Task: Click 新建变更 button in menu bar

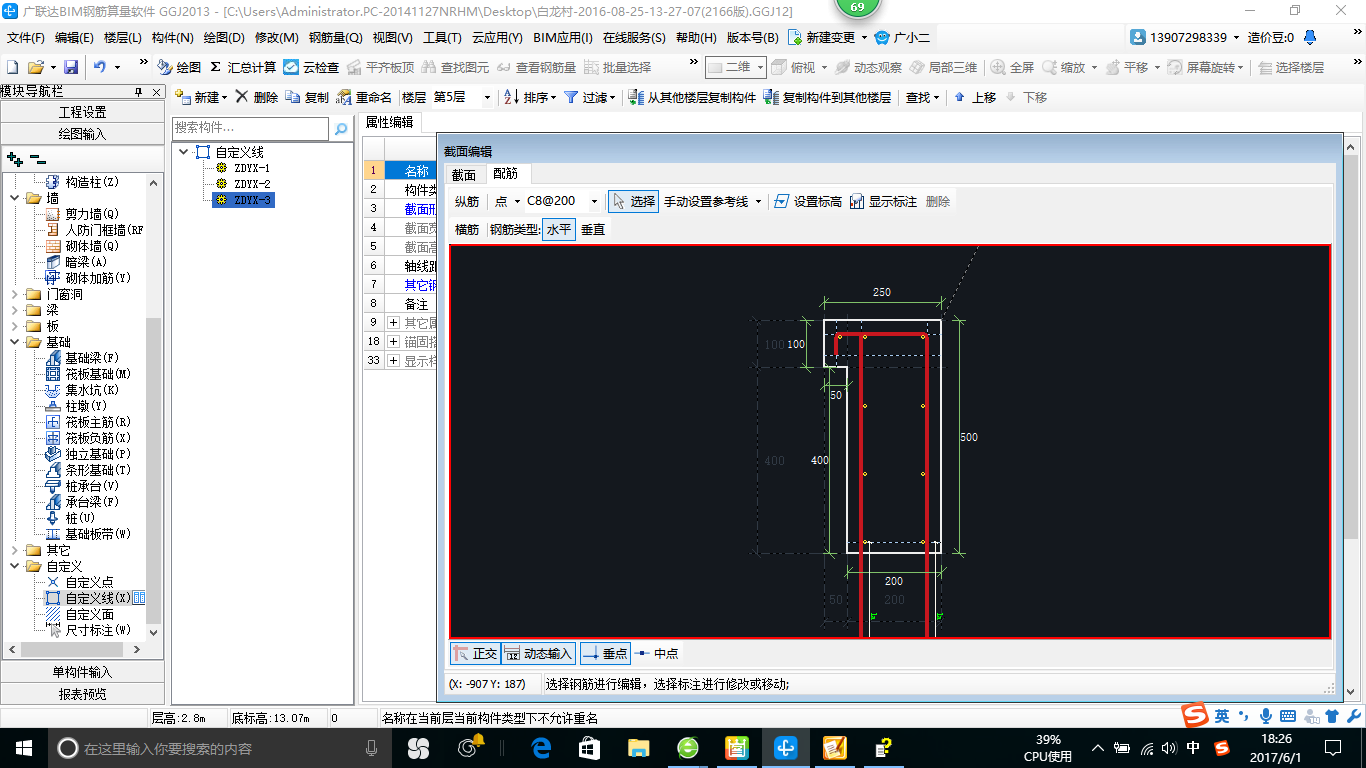Action: pos(828,37)
